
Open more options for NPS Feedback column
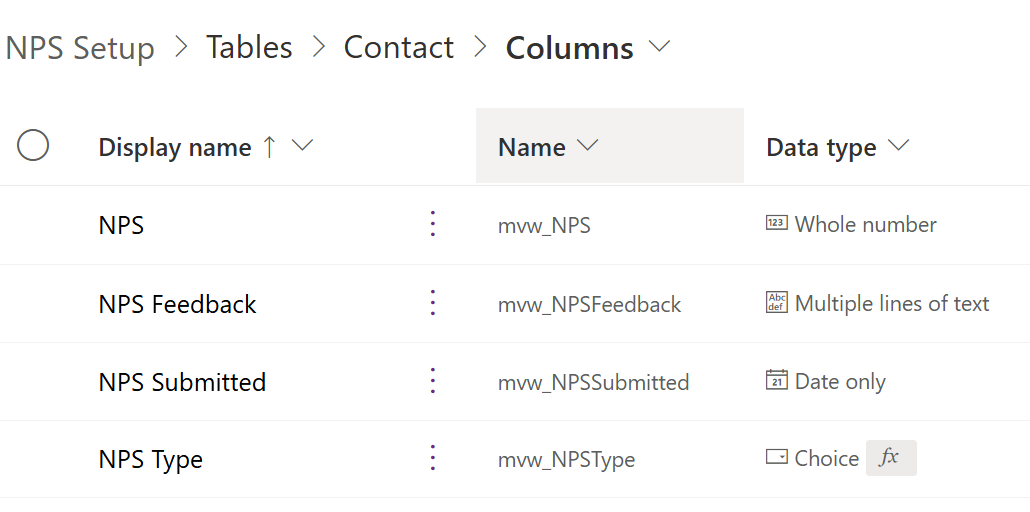[433, 302]
